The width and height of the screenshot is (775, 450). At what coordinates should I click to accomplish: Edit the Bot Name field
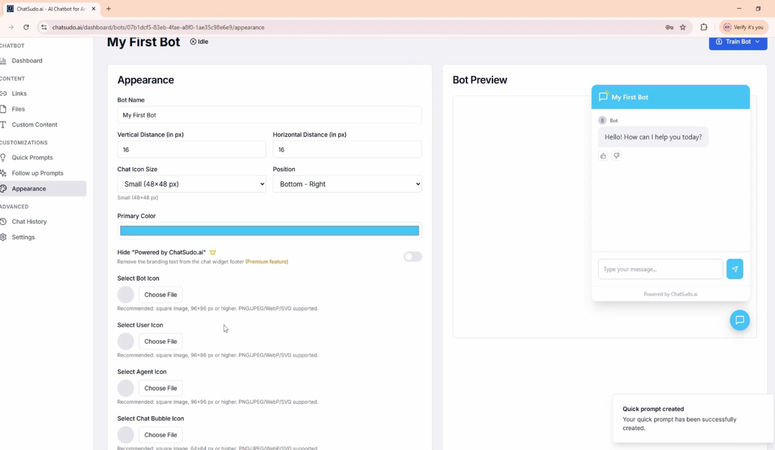[269, 115]
